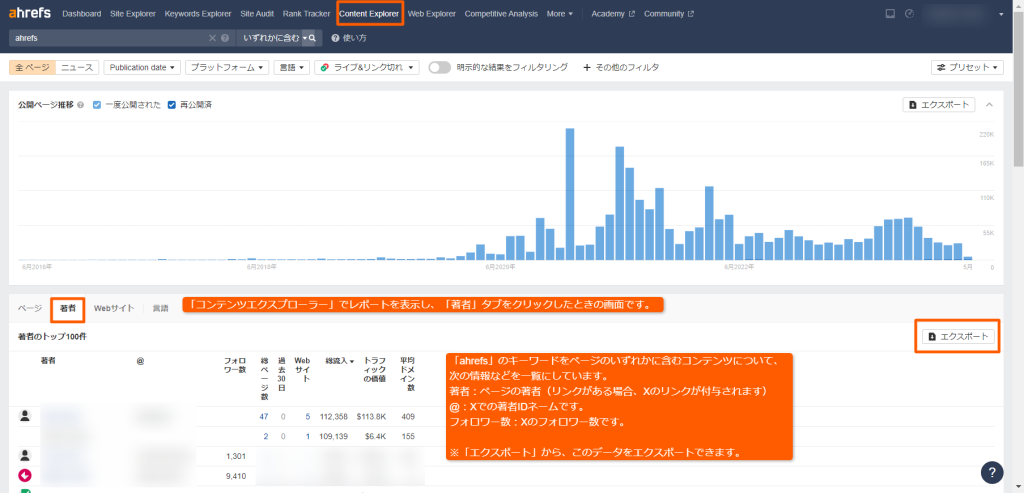This screenshot has height=493, width=1024.
Task: Open Web Explorer
Action: tap(432, 14)
